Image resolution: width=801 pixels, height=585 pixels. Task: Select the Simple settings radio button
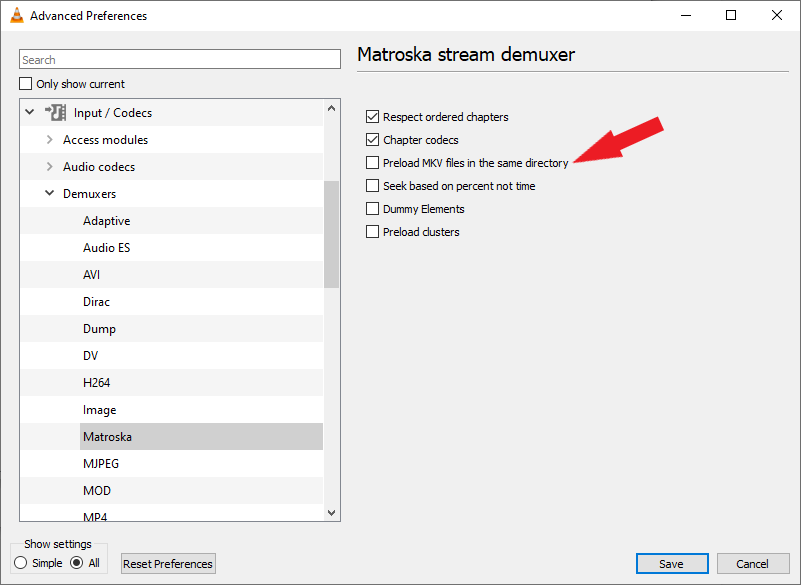click(20, 563)
